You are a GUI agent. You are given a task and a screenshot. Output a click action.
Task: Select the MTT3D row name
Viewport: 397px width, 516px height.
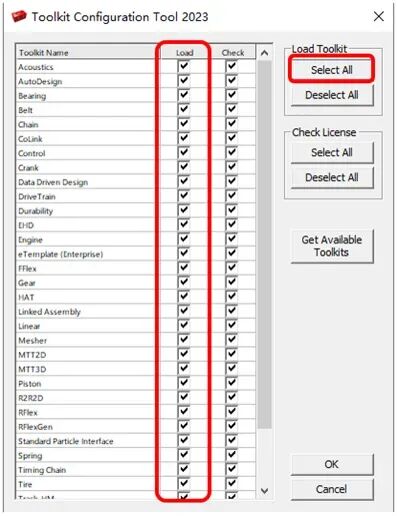click(32, 369)
